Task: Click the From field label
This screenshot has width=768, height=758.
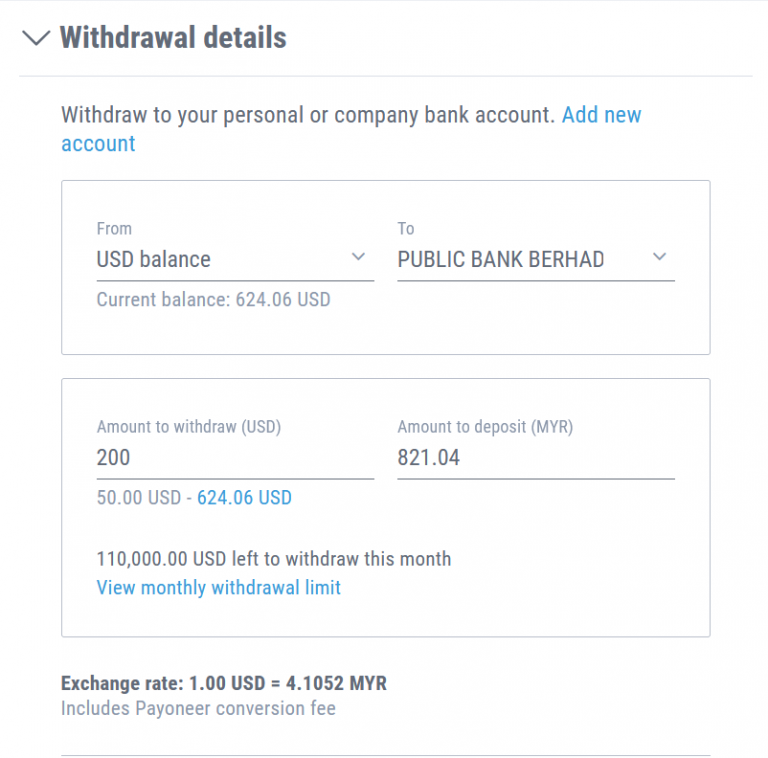Action: [114, 229]
